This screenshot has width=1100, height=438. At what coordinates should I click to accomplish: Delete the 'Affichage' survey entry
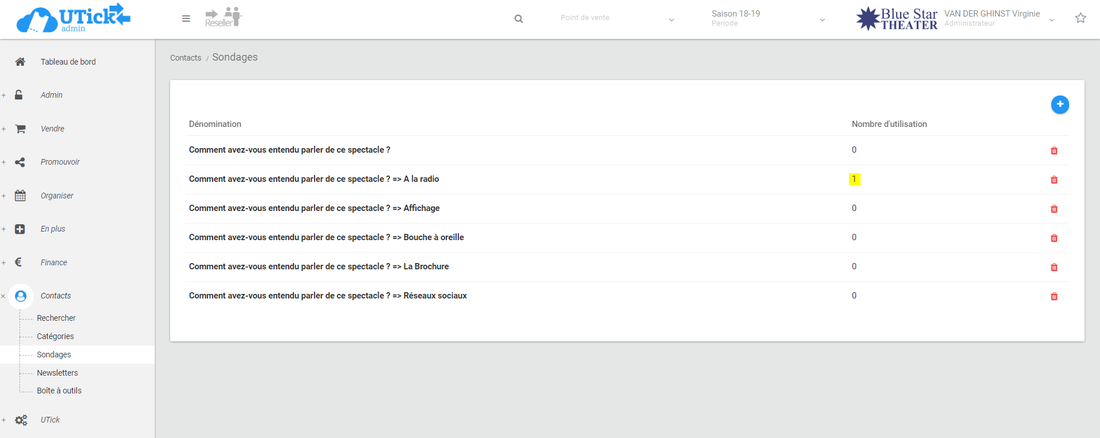[1054, 209]
